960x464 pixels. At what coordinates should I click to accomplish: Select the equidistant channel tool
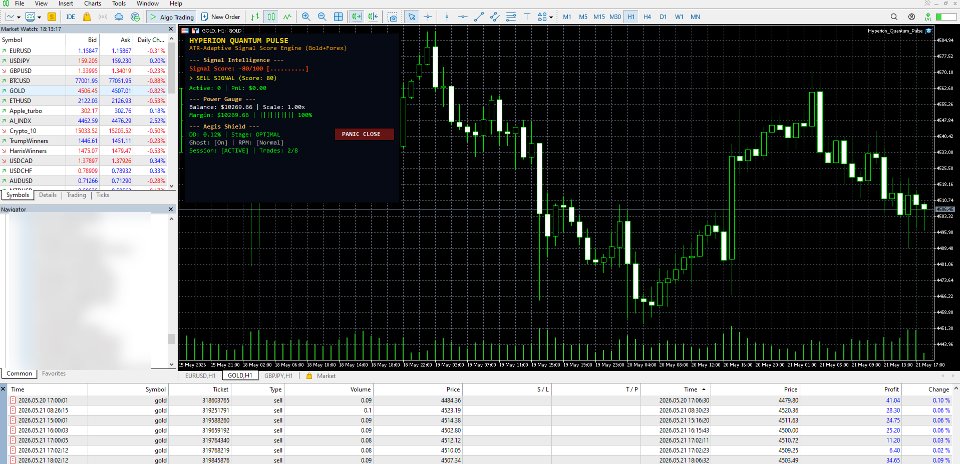click(495, 17)
